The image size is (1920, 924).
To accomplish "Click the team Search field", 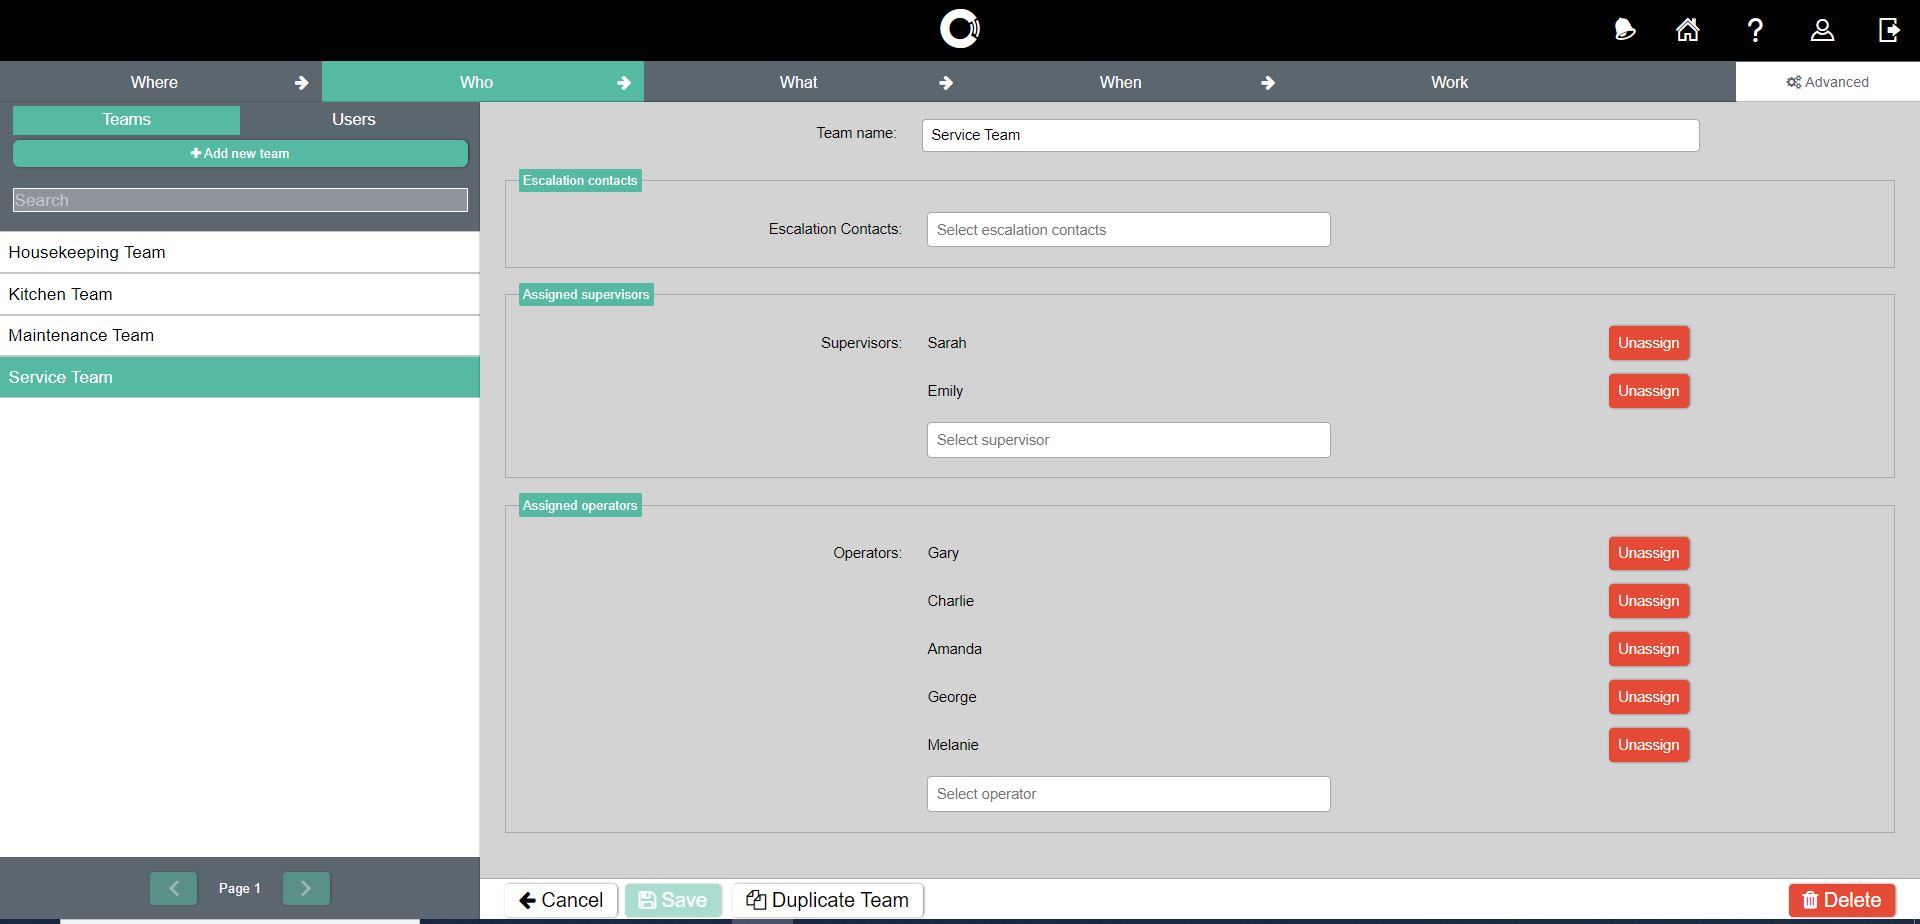I will click(240, 200).
